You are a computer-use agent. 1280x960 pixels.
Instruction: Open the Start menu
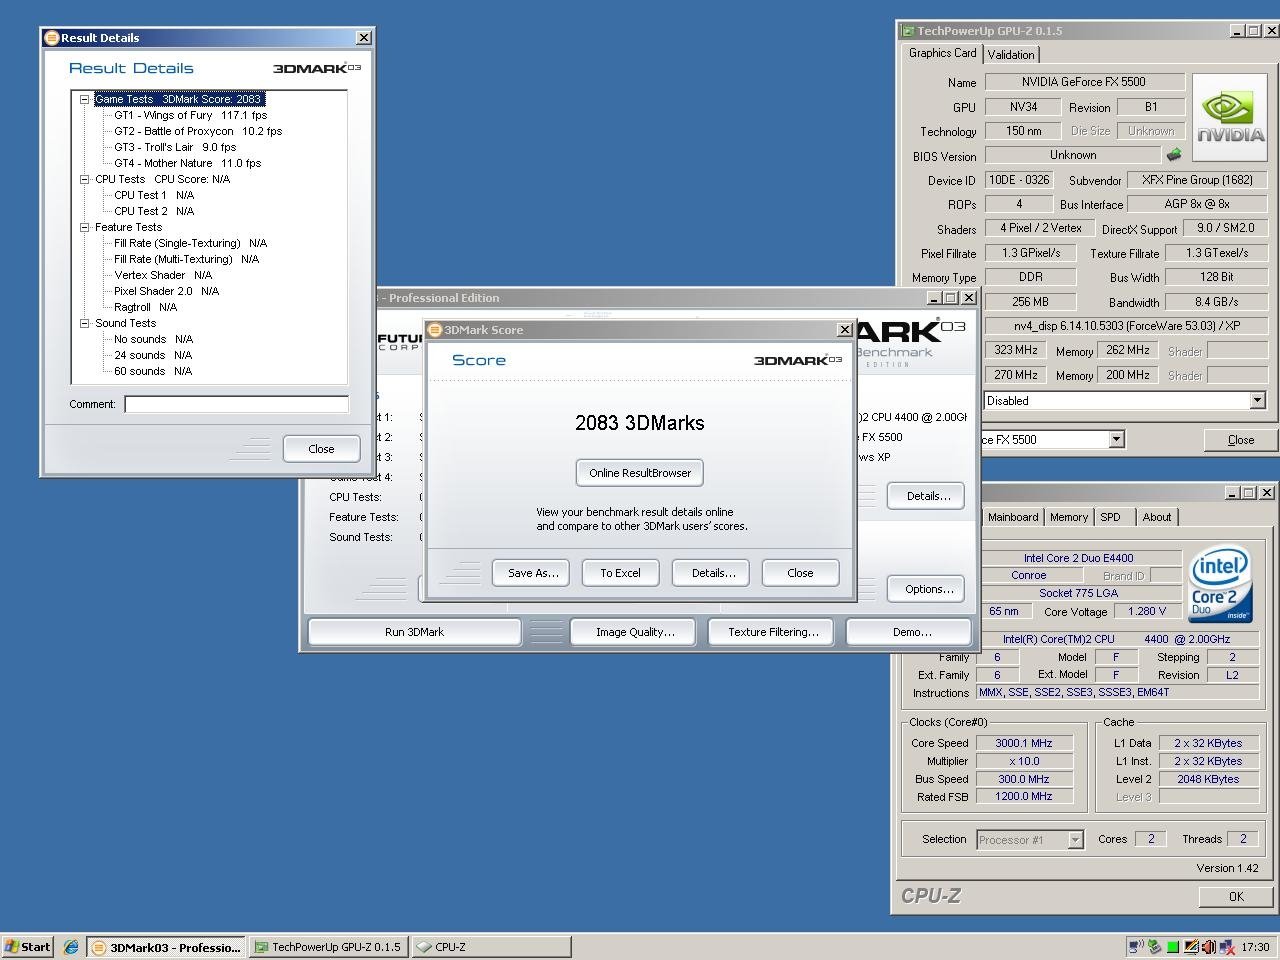coord(28,947)
